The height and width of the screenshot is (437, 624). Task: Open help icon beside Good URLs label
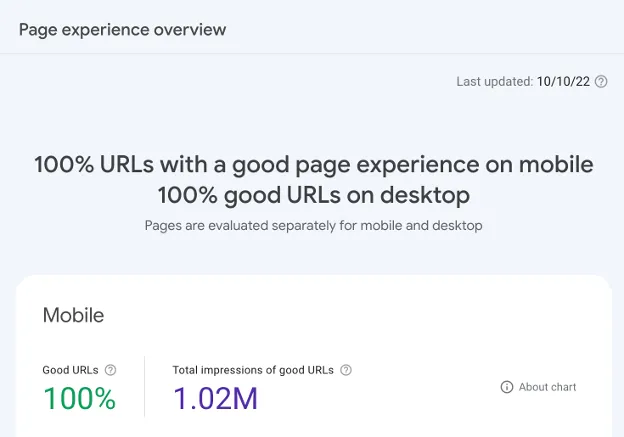[110, 370]
